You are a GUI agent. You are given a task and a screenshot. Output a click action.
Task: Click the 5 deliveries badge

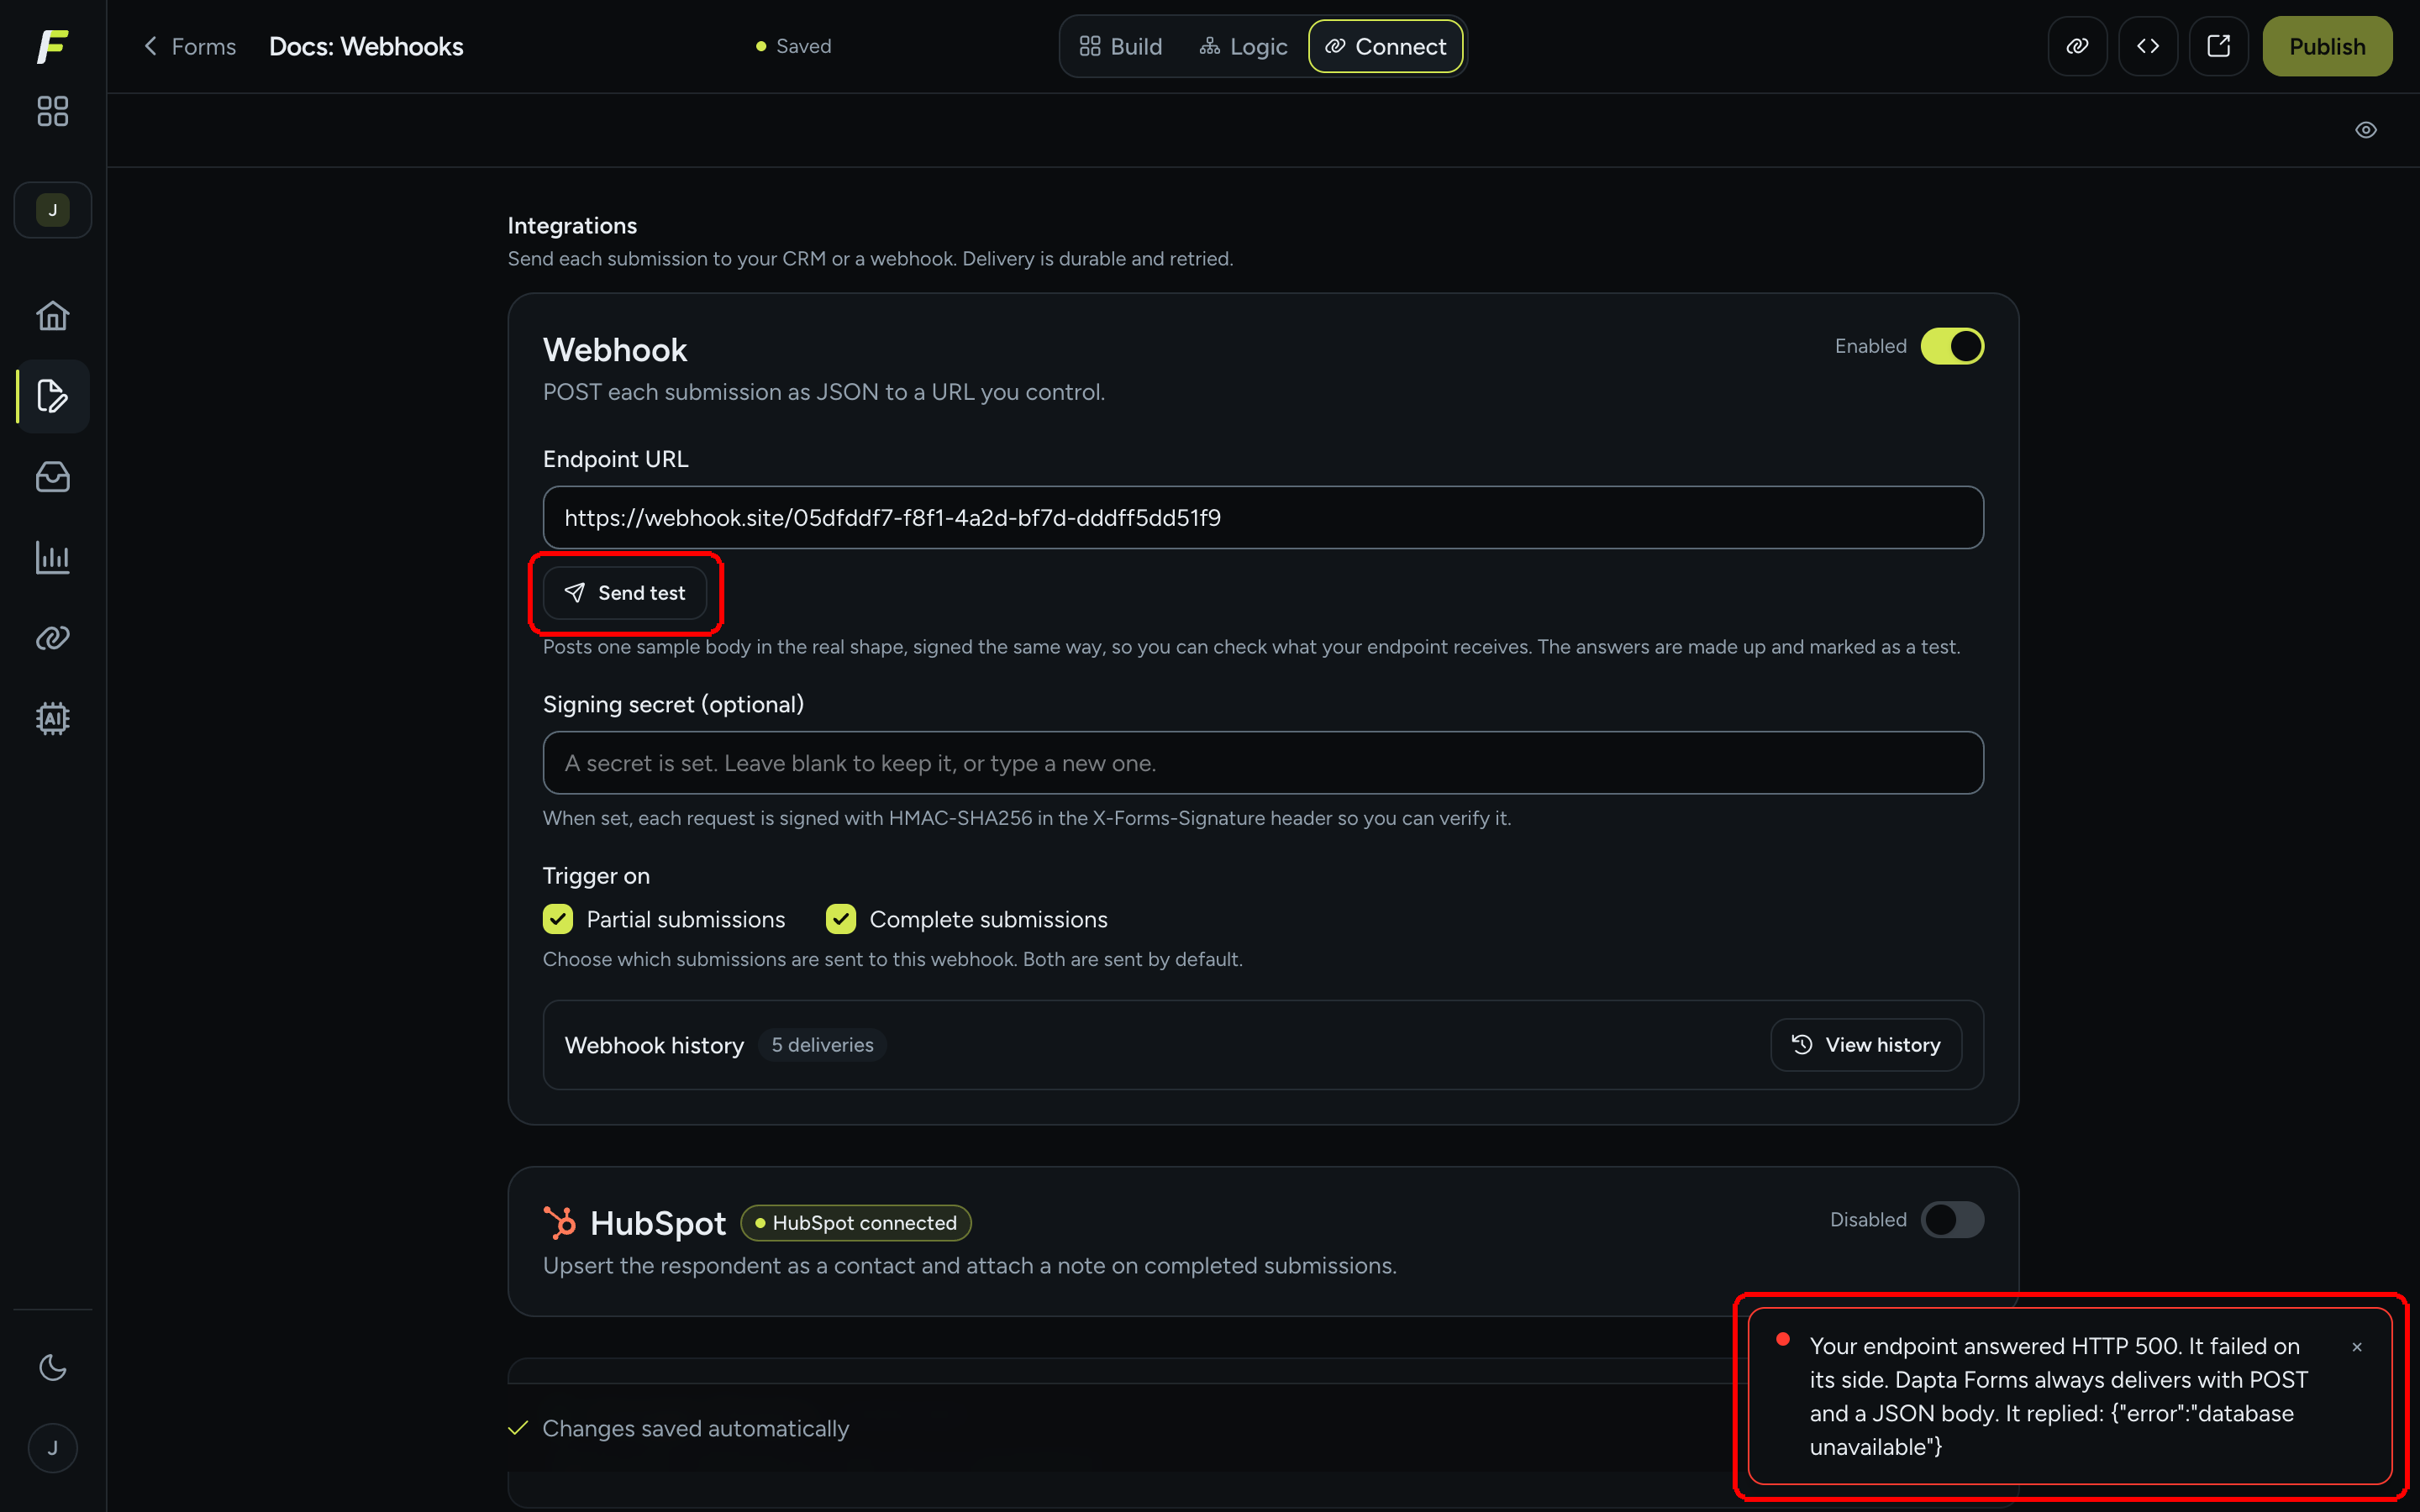pyautogui.click(x=822, y=1045)
